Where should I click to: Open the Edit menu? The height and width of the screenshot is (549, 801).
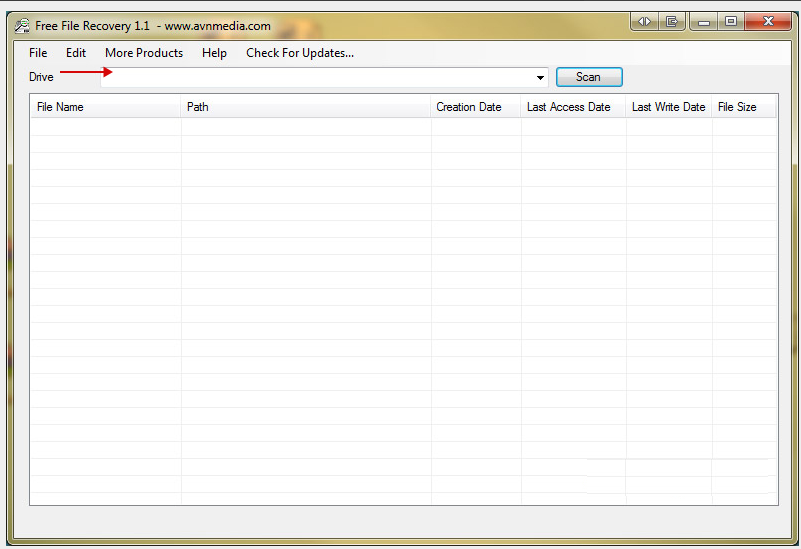[76, 53]
